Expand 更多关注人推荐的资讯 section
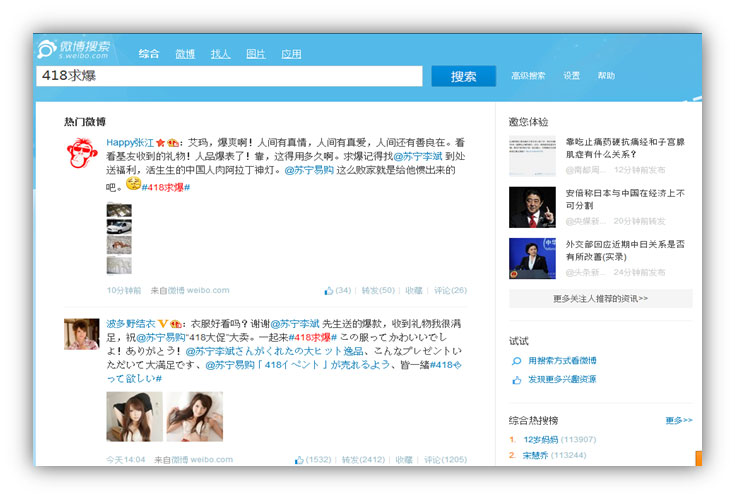This screenshot has height=499, width=735. tap(600, 298)
